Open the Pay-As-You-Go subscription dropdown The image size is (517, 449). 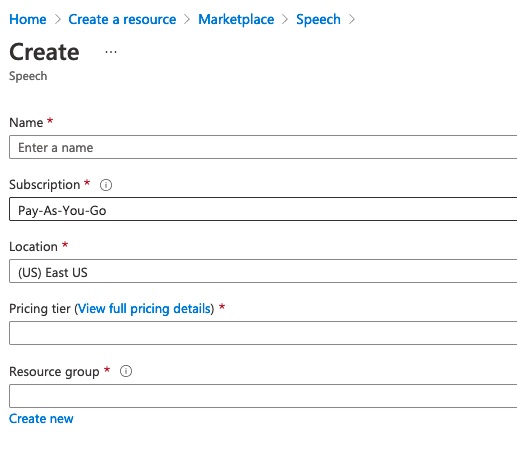[263, 209]
